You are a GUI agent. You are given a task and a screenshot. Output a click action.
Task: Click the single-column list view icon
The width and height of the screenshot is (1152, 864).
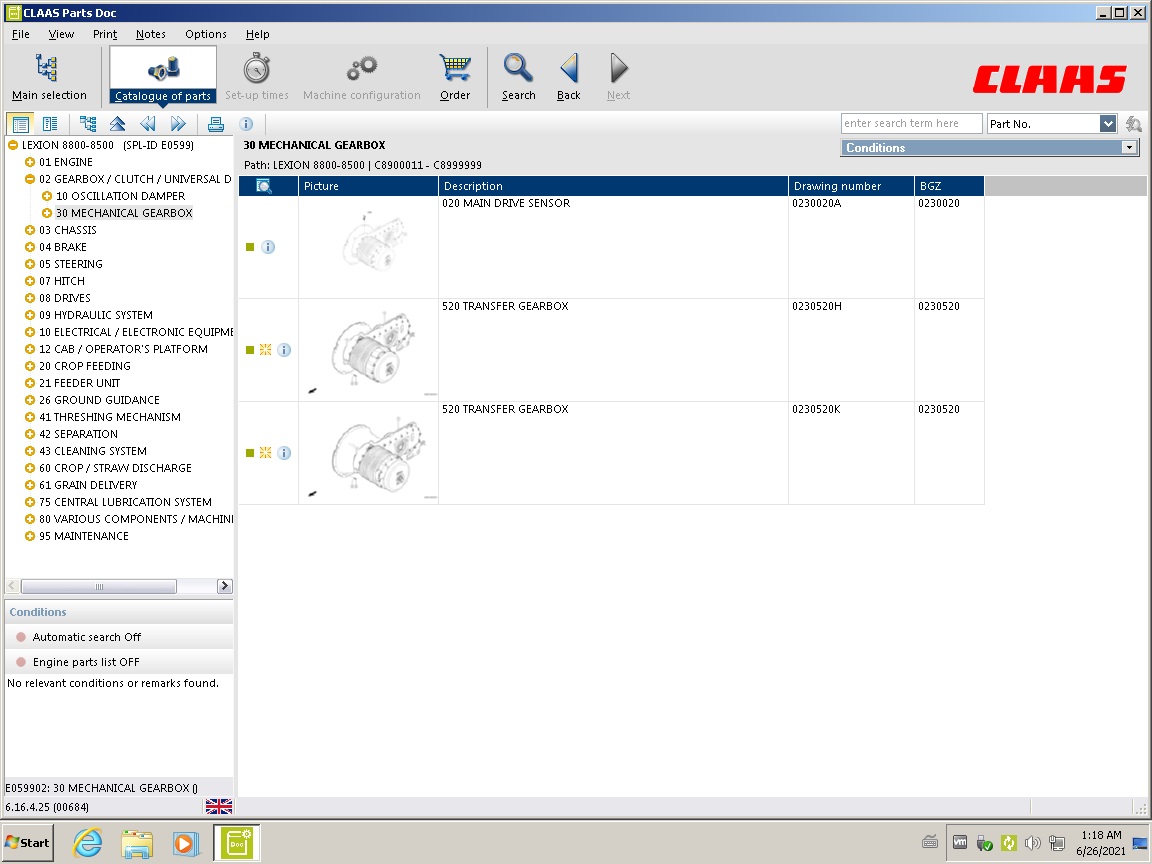(x=21, y=124)
